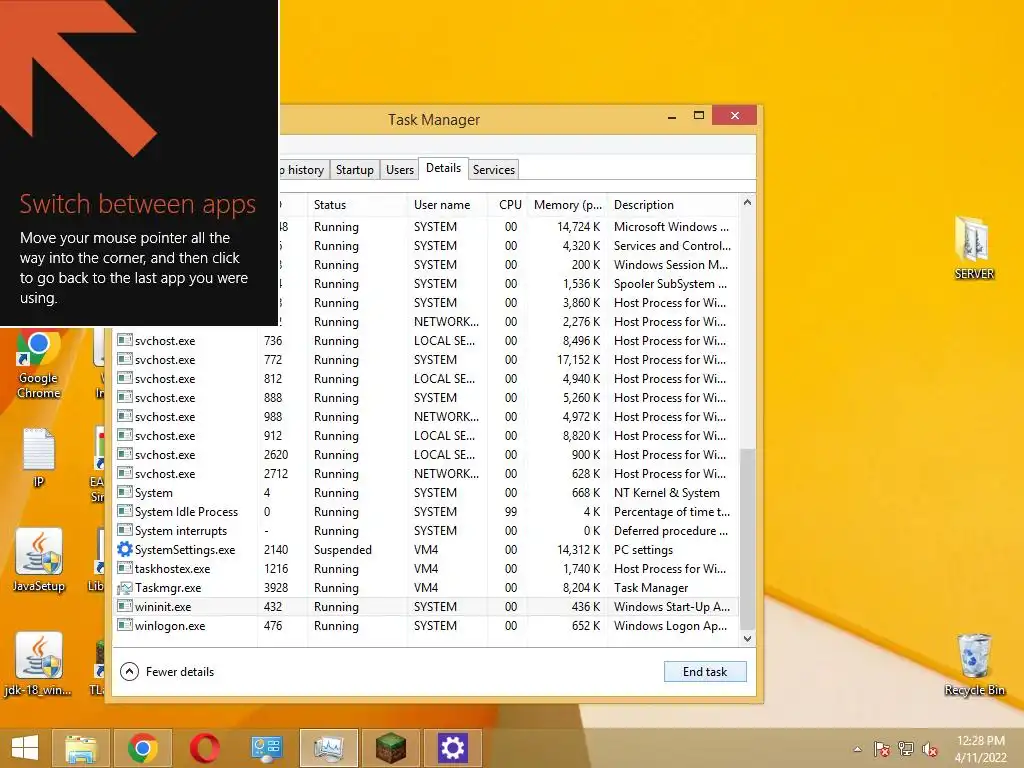Open the SERVER folder on desktop
Image resolution: width=1024 pixels, height=768 pixels.
pyautogui.click(x=974, y=248)
